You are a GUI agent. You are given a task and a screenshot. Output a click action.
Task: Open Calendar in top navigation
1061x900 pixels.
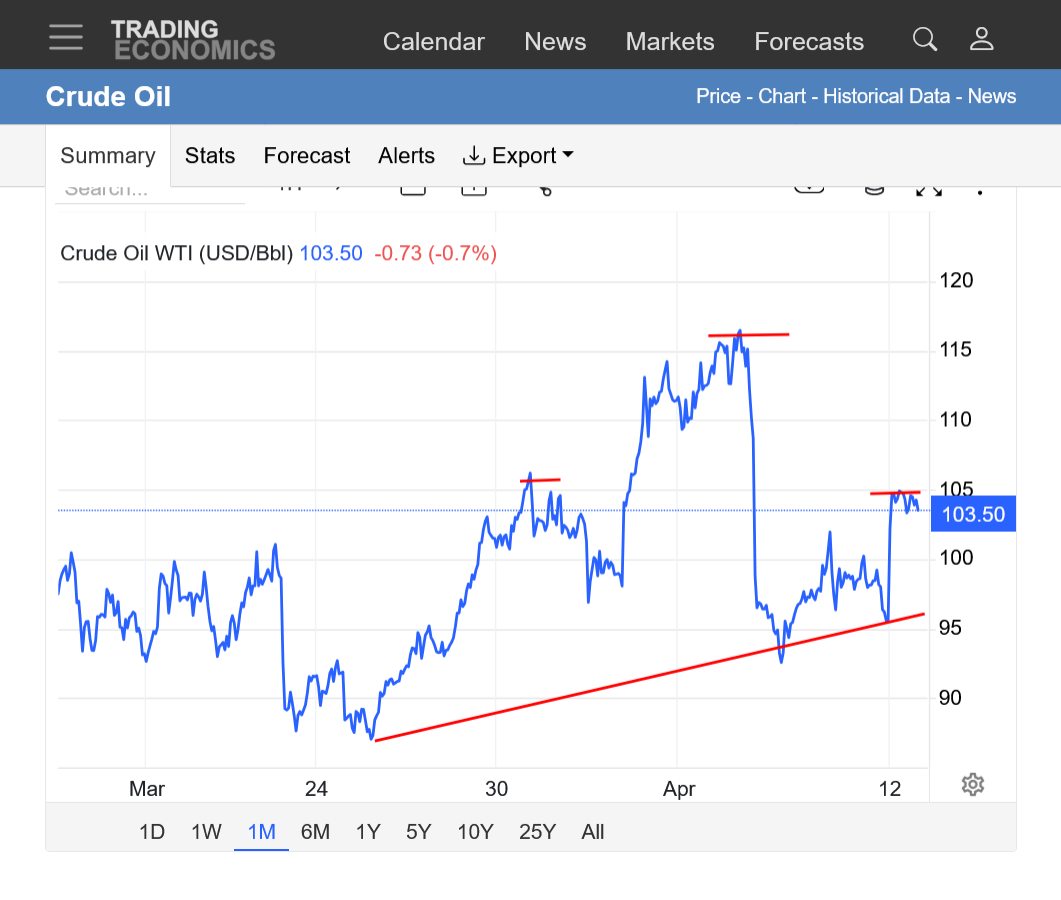tap(434, 42)
